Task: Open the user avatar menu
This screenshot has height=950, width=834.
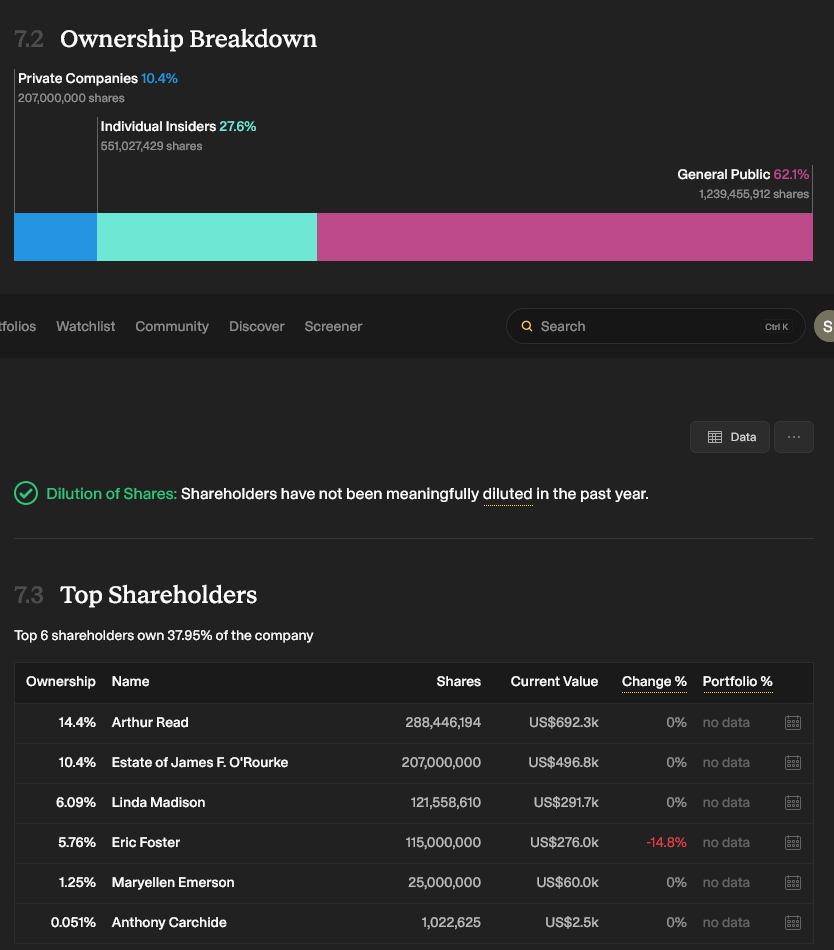Action: [824, 326]
